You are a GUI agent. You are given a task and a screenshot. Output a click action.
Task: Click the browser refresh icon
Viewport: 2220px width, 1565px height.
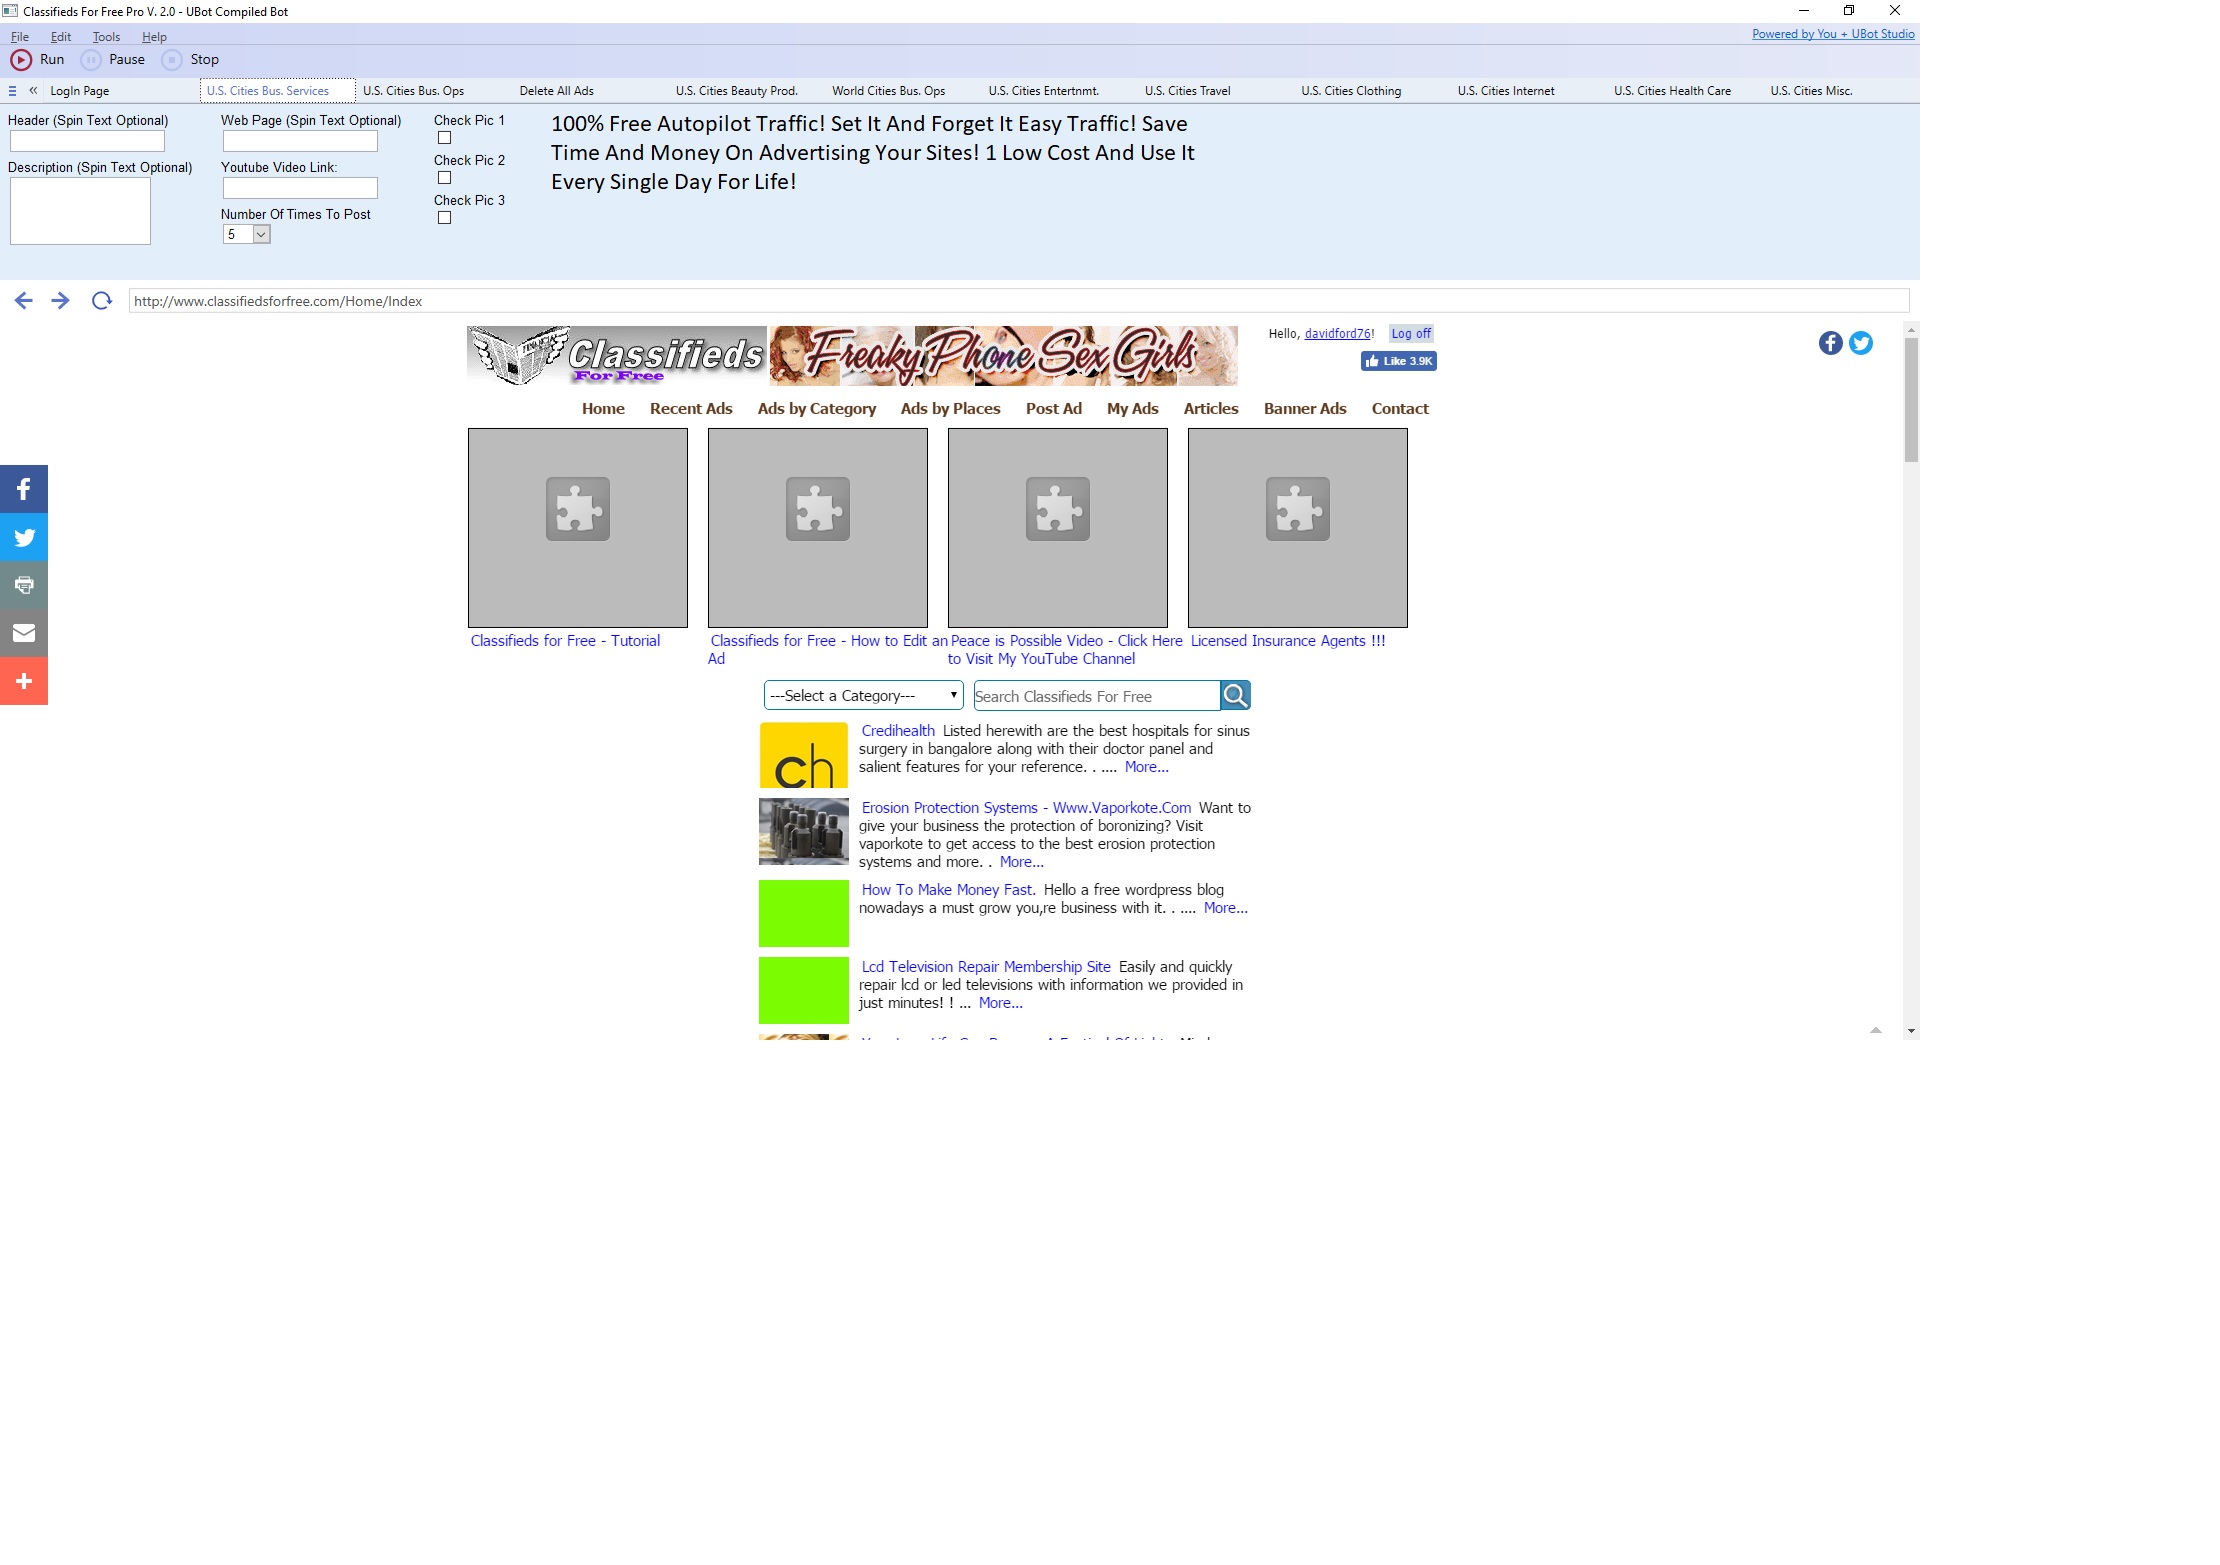tap(101, 301)
